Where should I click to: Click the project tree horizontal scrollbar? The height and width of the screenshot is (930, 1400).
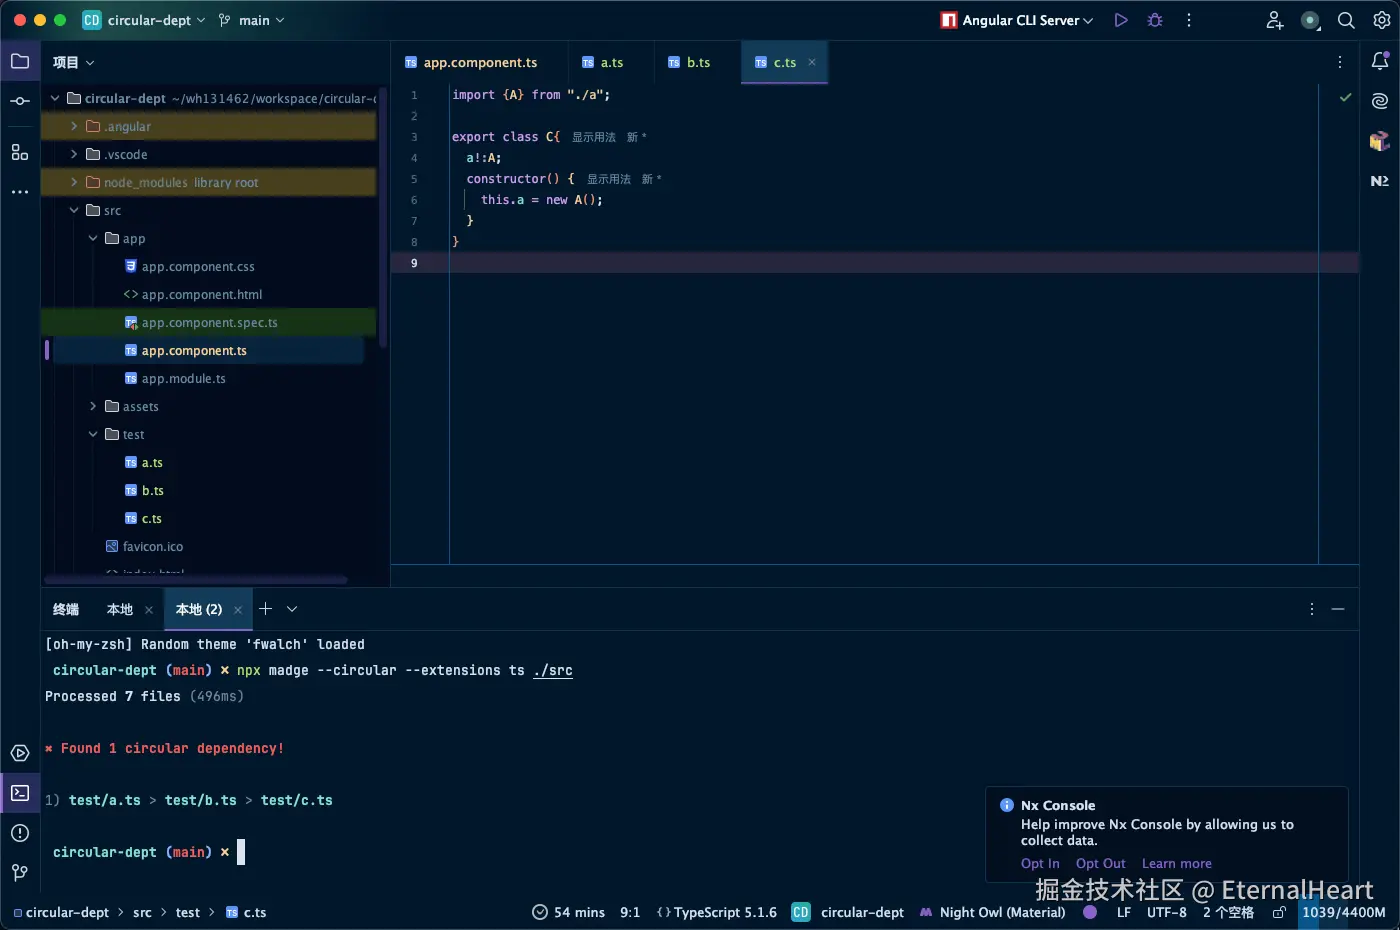[196, 579]
